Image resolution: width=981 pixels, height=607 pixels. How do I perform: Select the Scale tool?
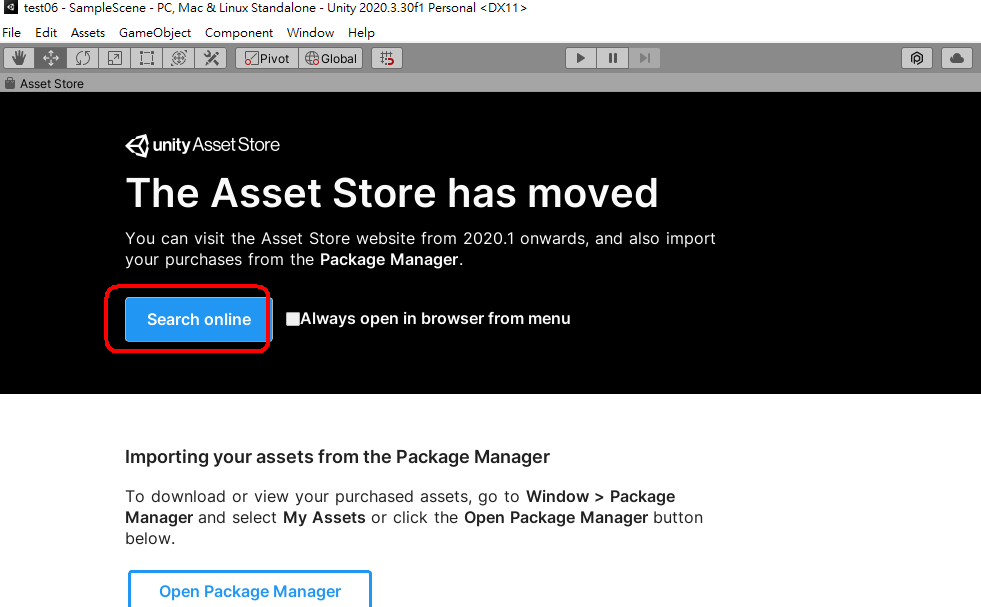coord(114,58)
